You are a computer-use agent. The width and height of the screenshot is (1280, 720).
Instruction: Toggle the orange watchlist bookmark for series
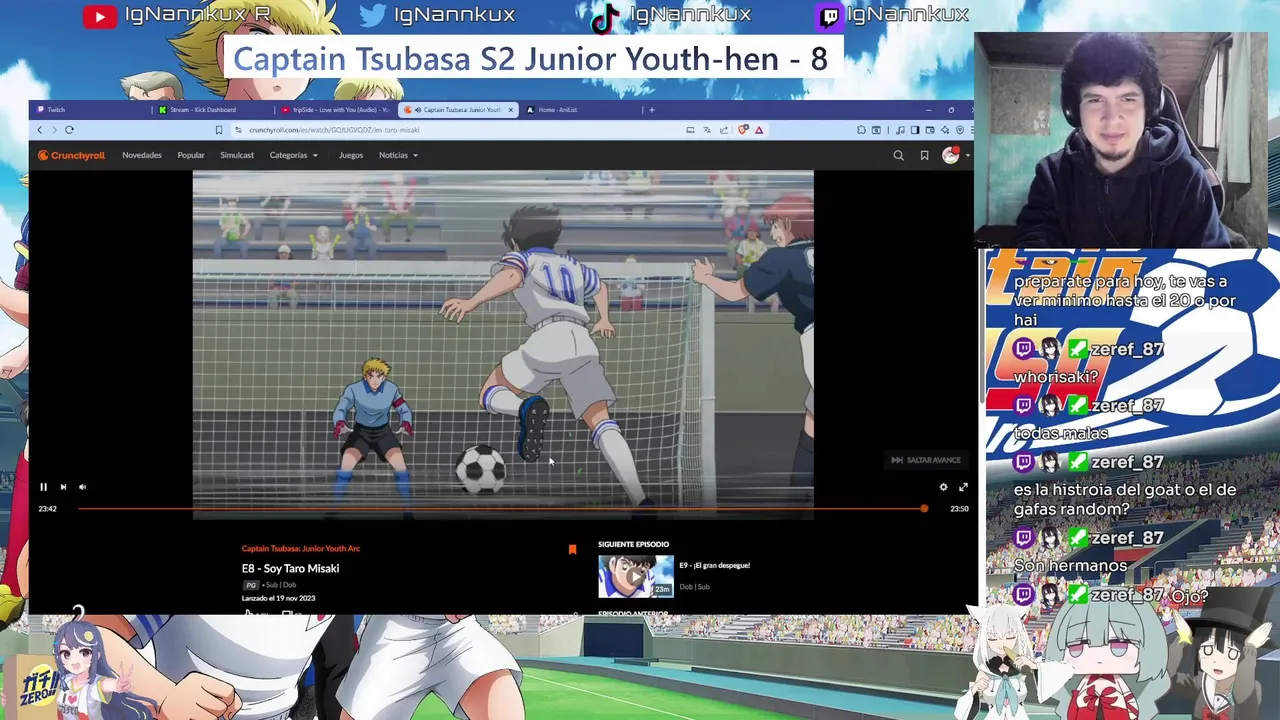(x=572, y=549)
